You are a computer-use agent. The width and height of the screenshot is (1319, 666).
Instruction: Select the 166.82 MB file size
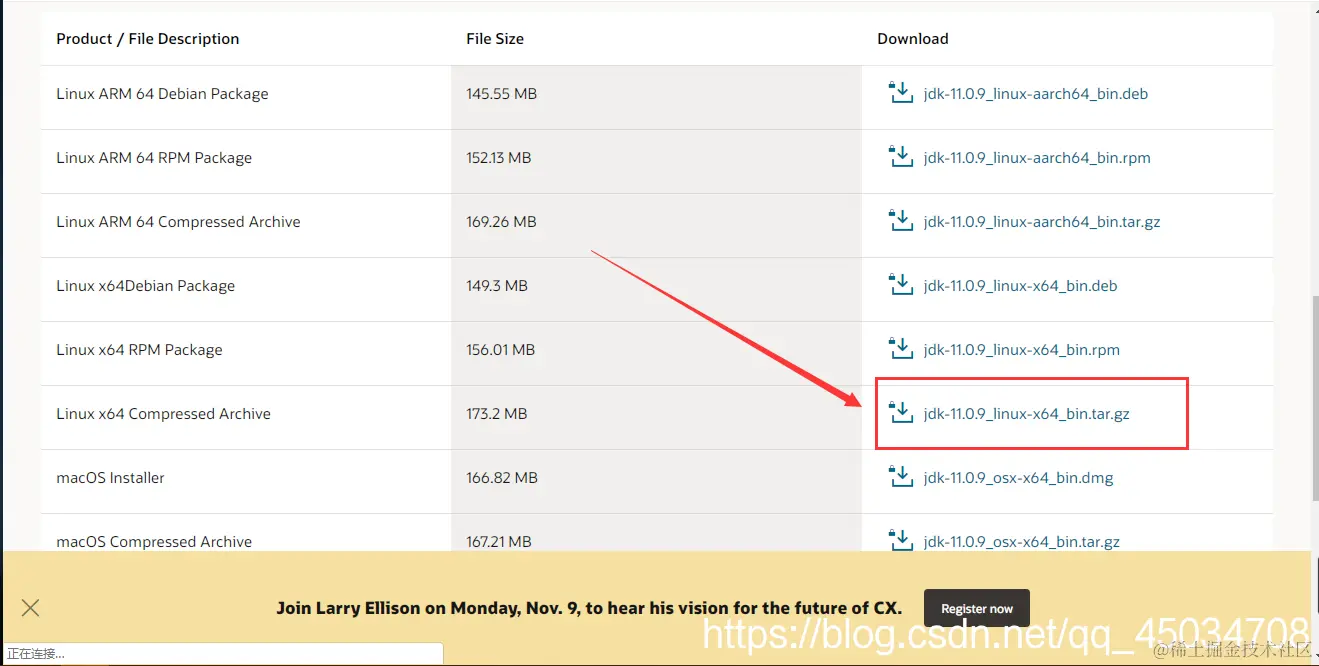coord(502,478)
